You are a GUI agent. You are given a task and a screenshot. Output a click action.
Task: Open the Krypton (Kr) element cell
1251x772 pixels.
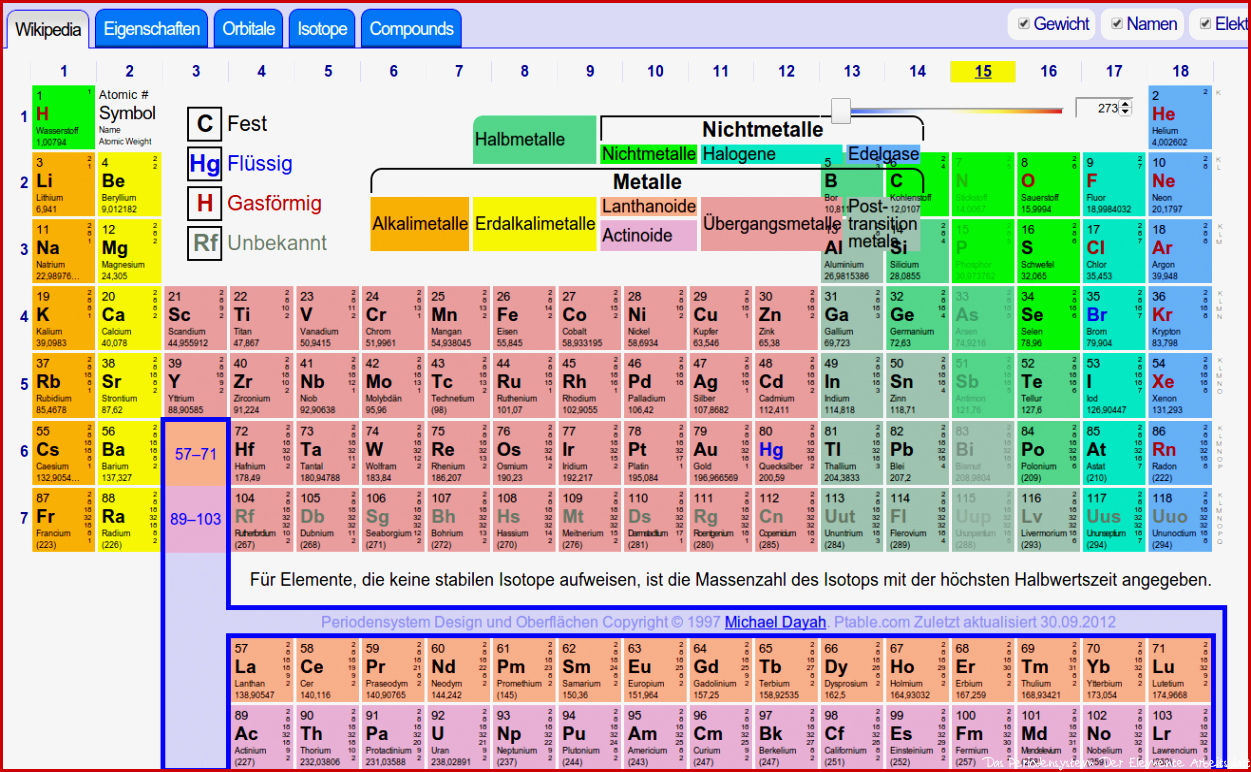pos(1180,318)
